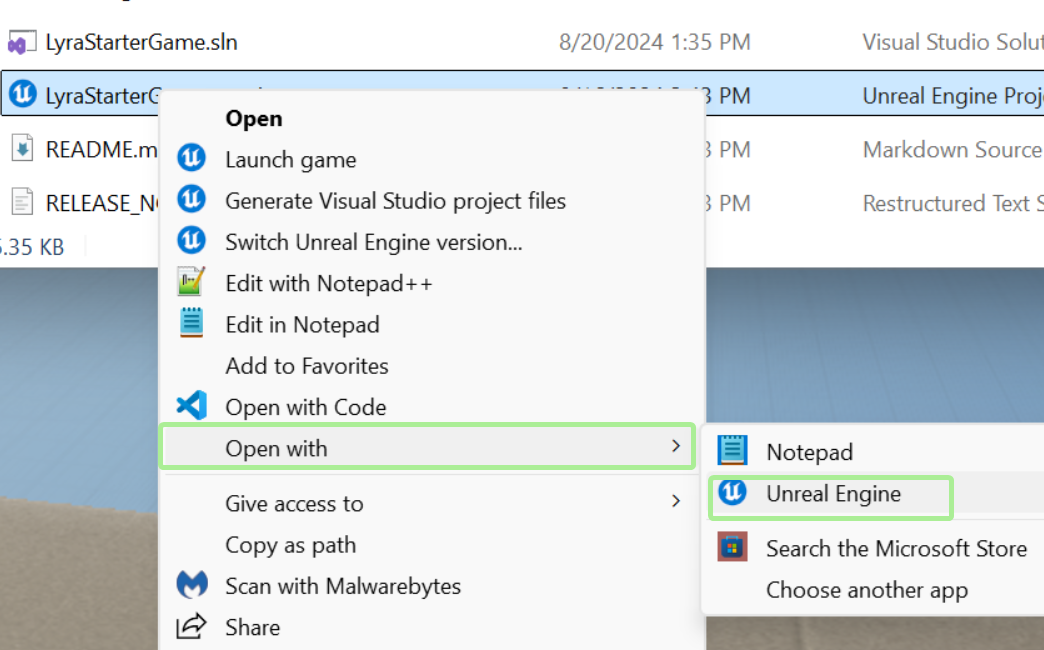Select Open with Code
The width and height of the screenshot is (1044, 650).
pyautogui.click(x=306, y=408)
